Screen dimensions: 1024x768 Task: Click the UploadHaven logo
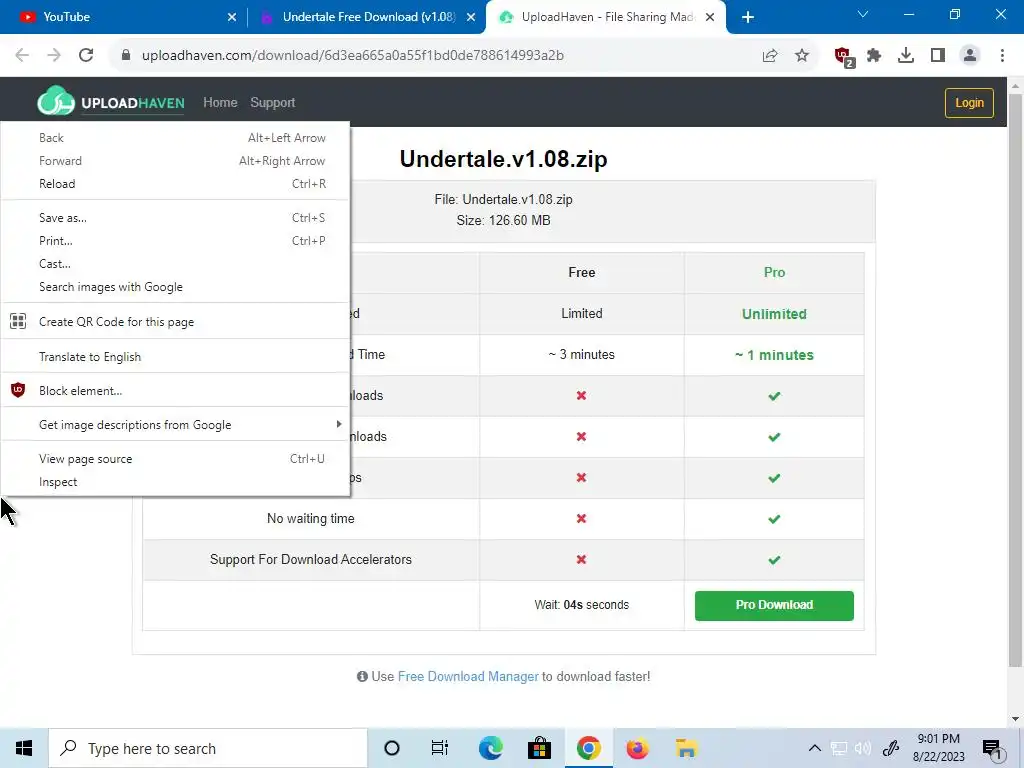111,102
